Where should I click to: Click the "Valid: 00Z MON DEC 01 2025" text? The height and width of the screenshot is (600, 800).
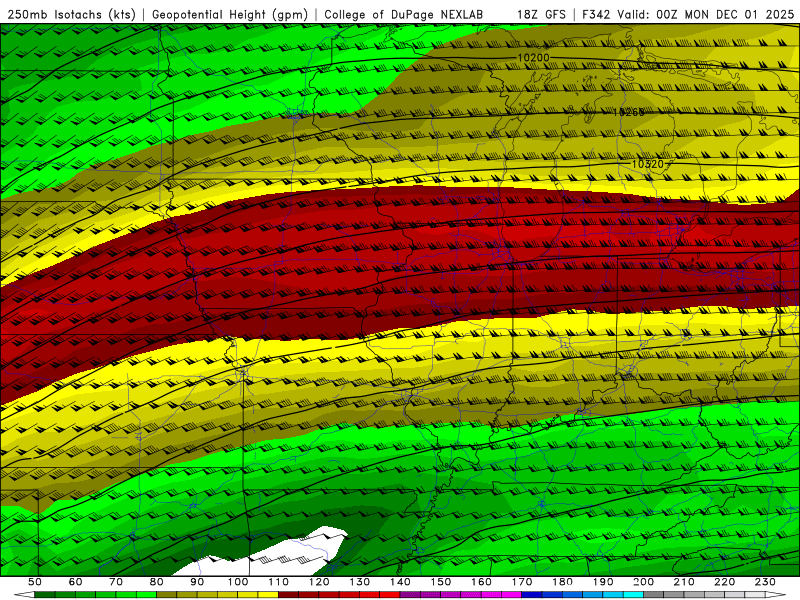pyautogui.click(x=706, y=14)
